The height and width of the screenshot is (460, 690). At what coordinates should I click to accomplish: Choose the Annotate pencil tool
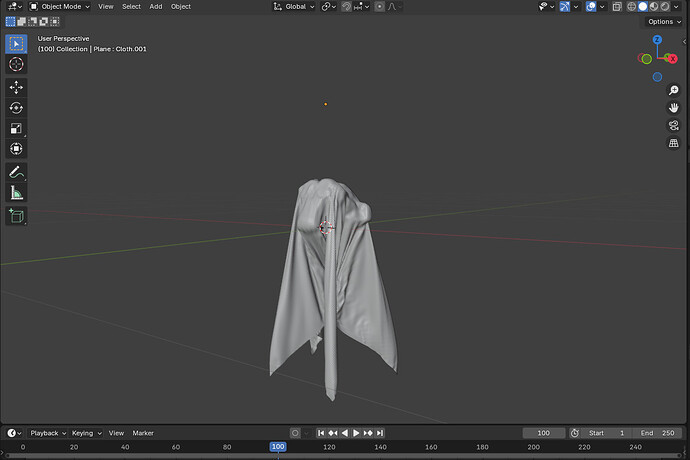(x=16, y=172)
